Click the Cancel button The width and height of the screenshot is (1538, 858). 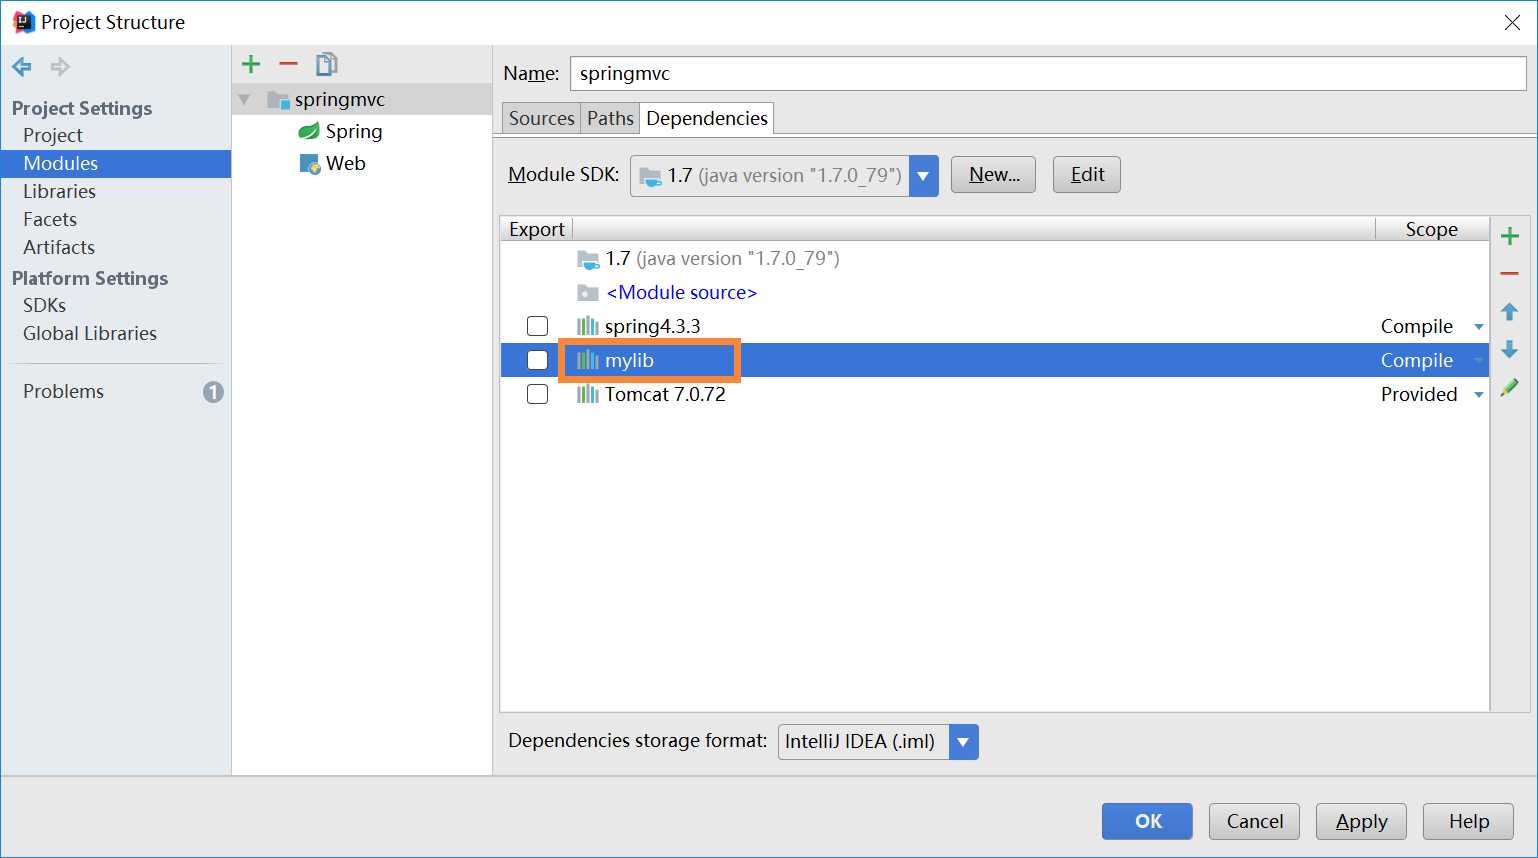point(1254,821)
